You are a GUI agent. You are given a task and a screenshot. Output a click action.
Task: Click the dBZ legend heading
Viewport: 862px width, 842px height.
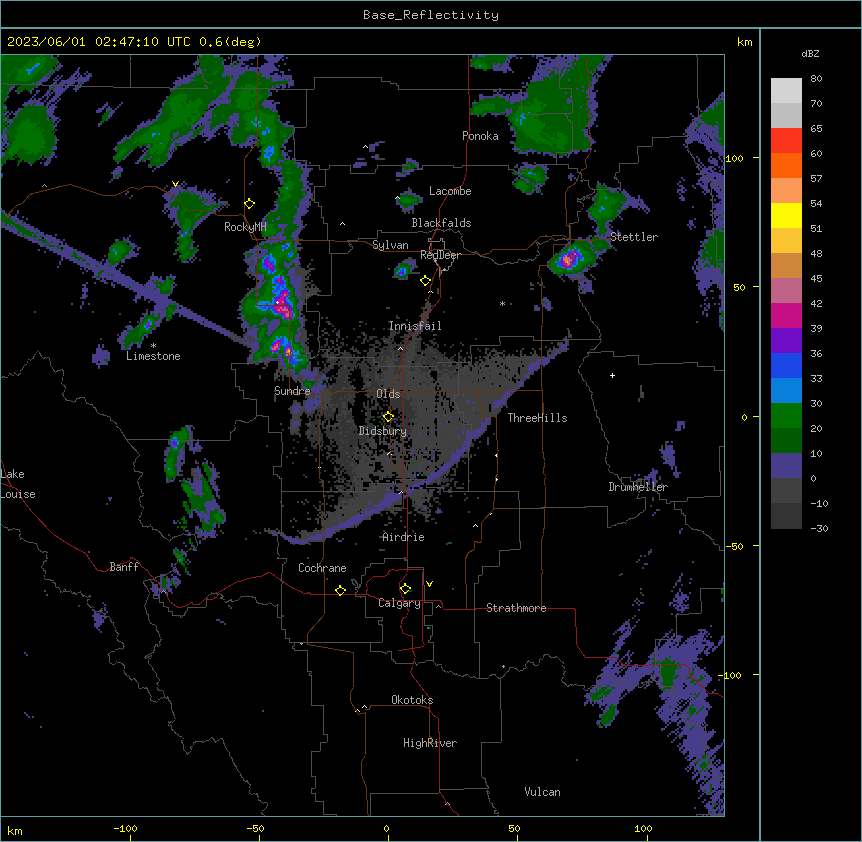click(x=810, y=54)
